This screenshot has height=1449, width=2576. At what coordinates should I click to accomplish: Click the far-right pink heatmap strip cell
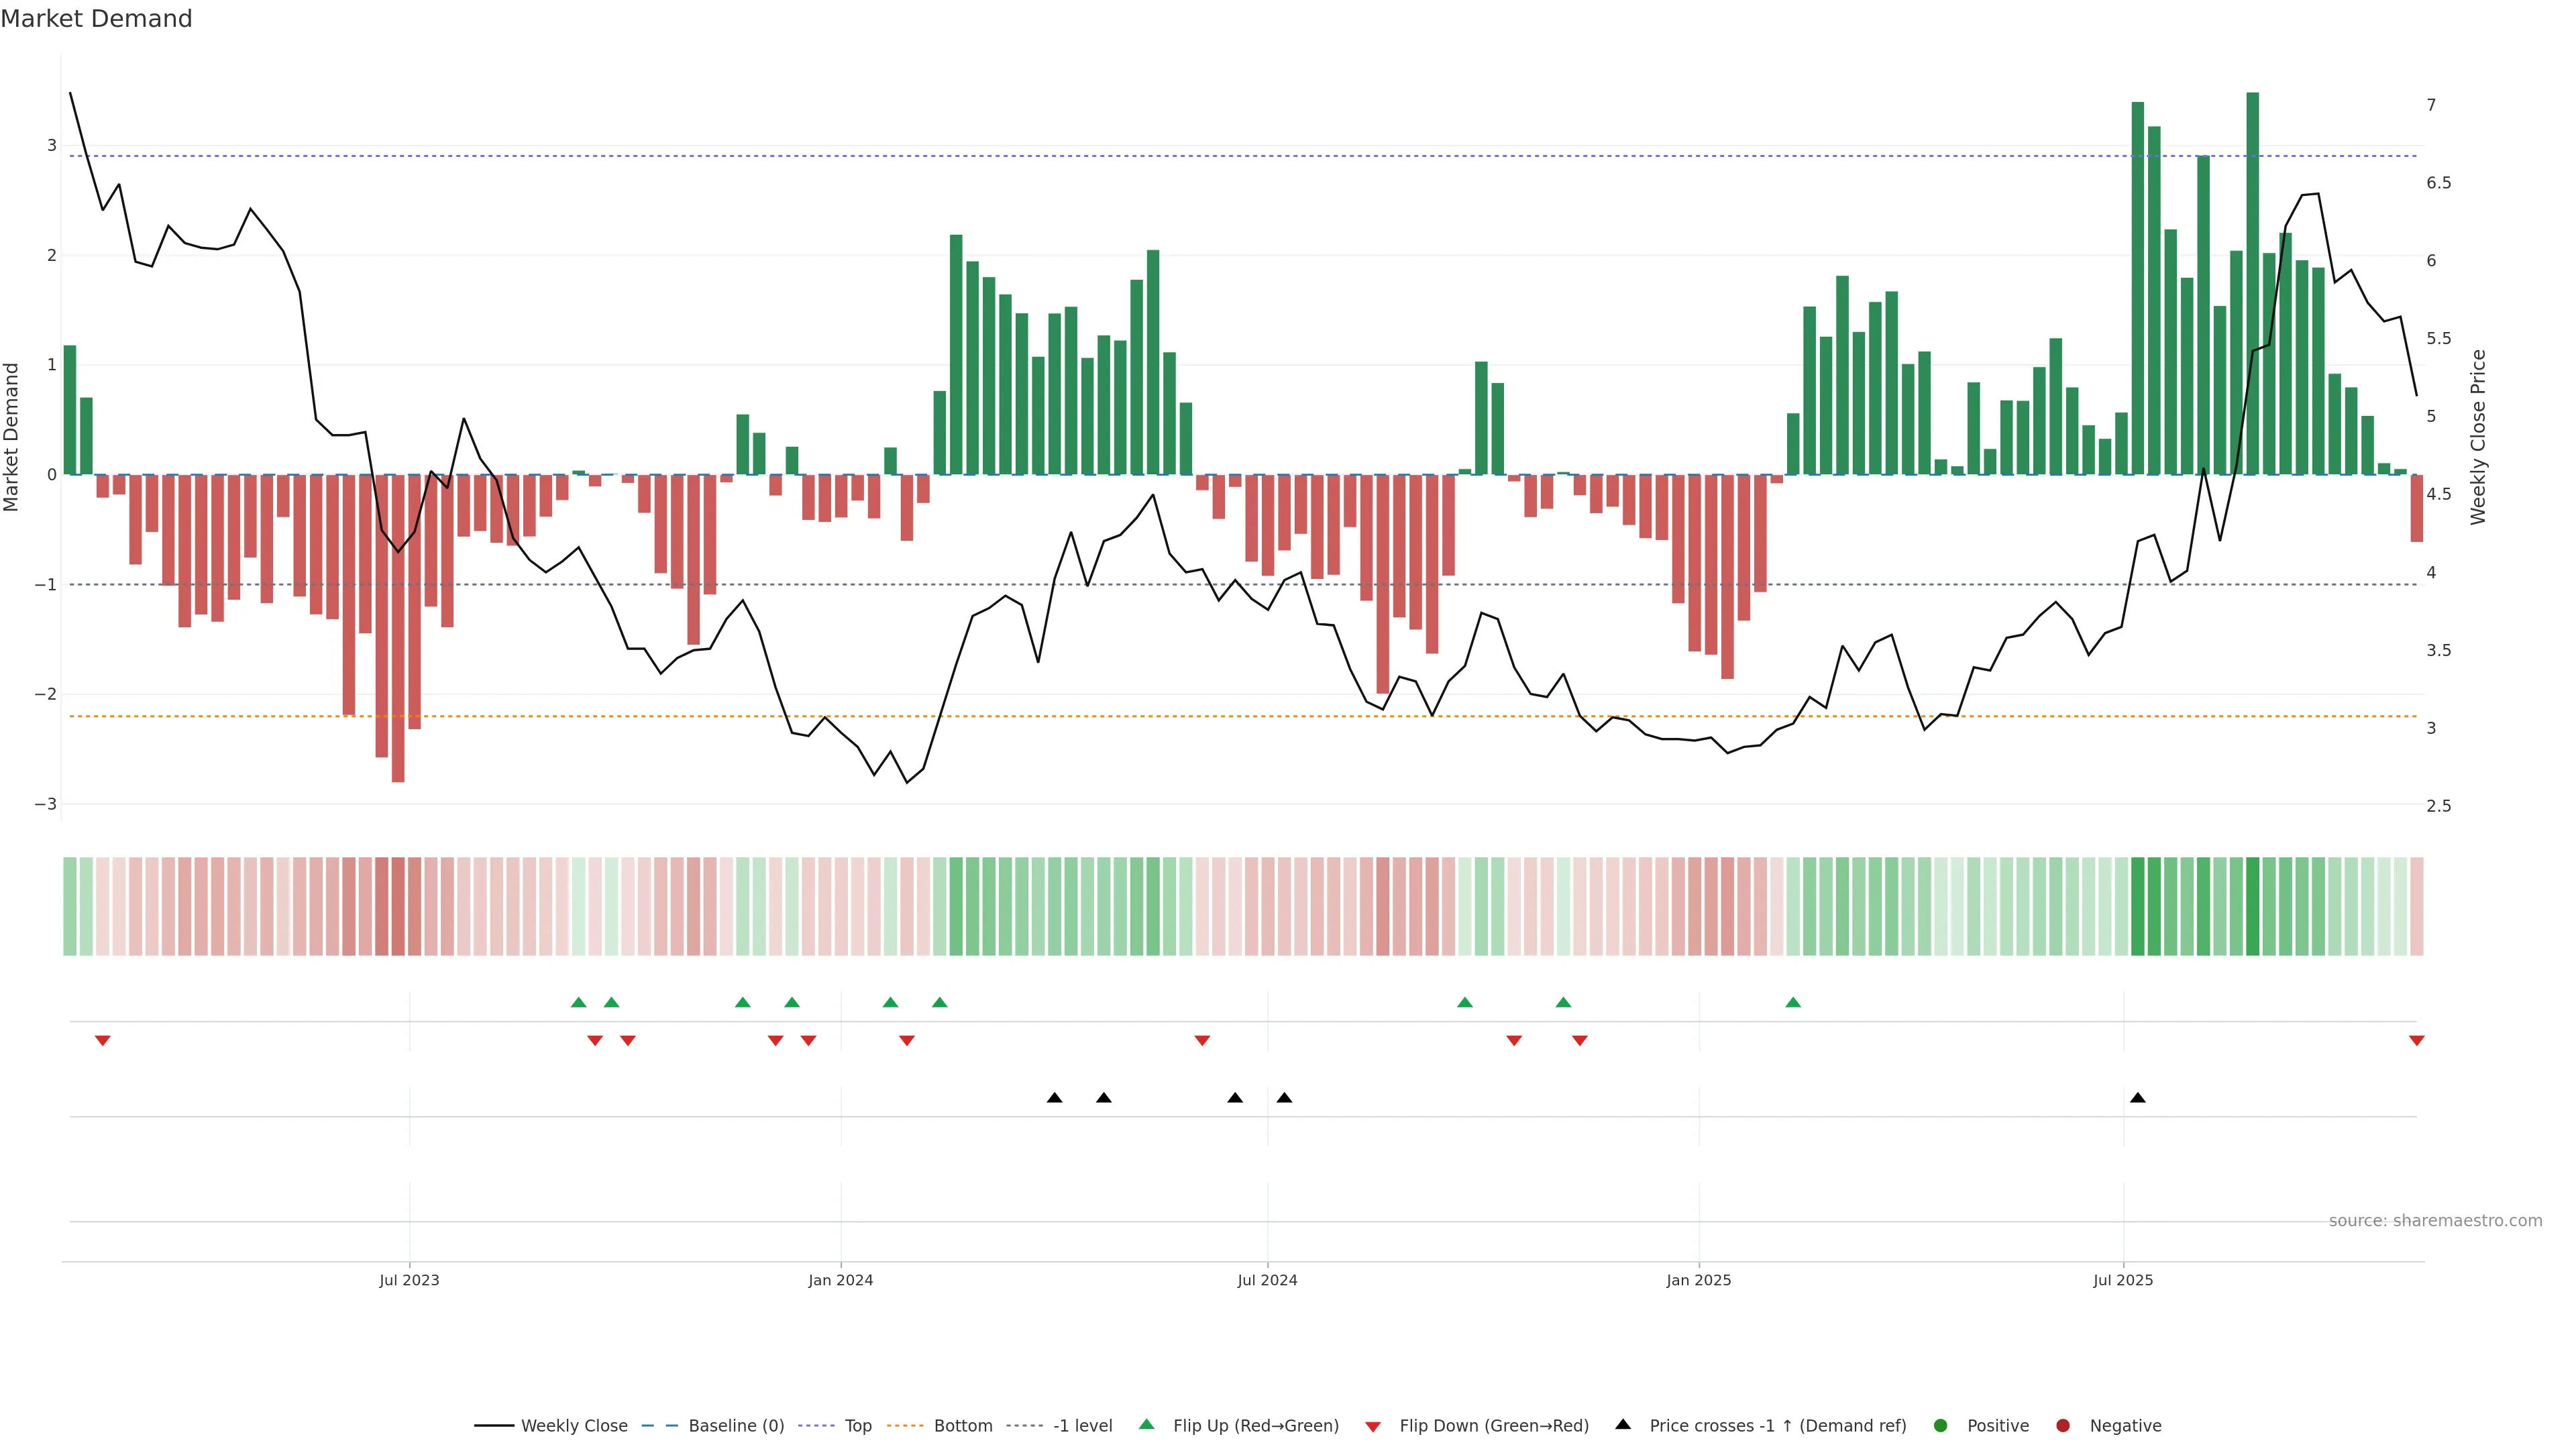[x=2417, y=906]
